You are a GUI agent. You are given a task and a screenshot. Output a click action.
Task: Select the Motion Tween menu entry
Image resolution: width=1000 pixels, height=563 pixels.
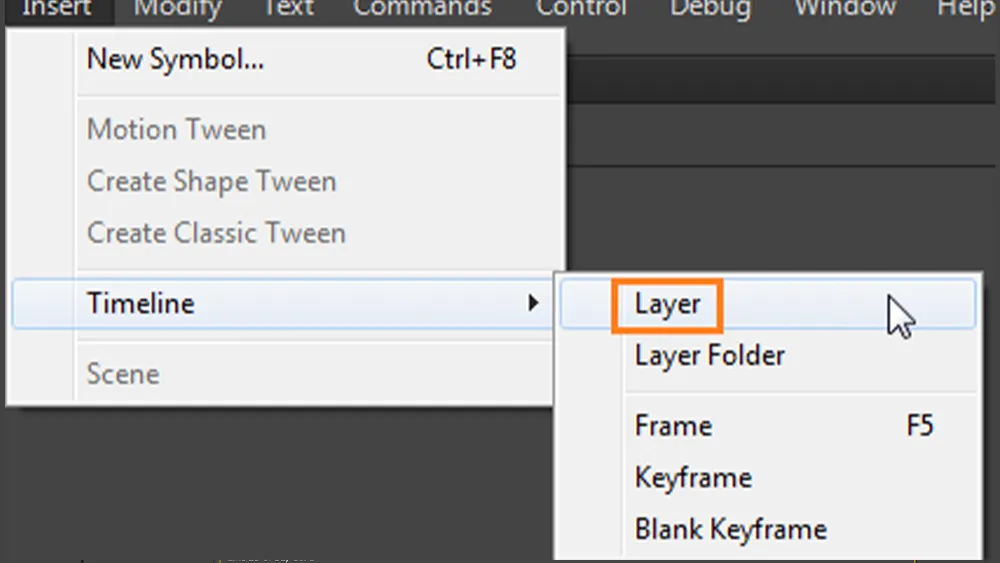pos(176,130)
